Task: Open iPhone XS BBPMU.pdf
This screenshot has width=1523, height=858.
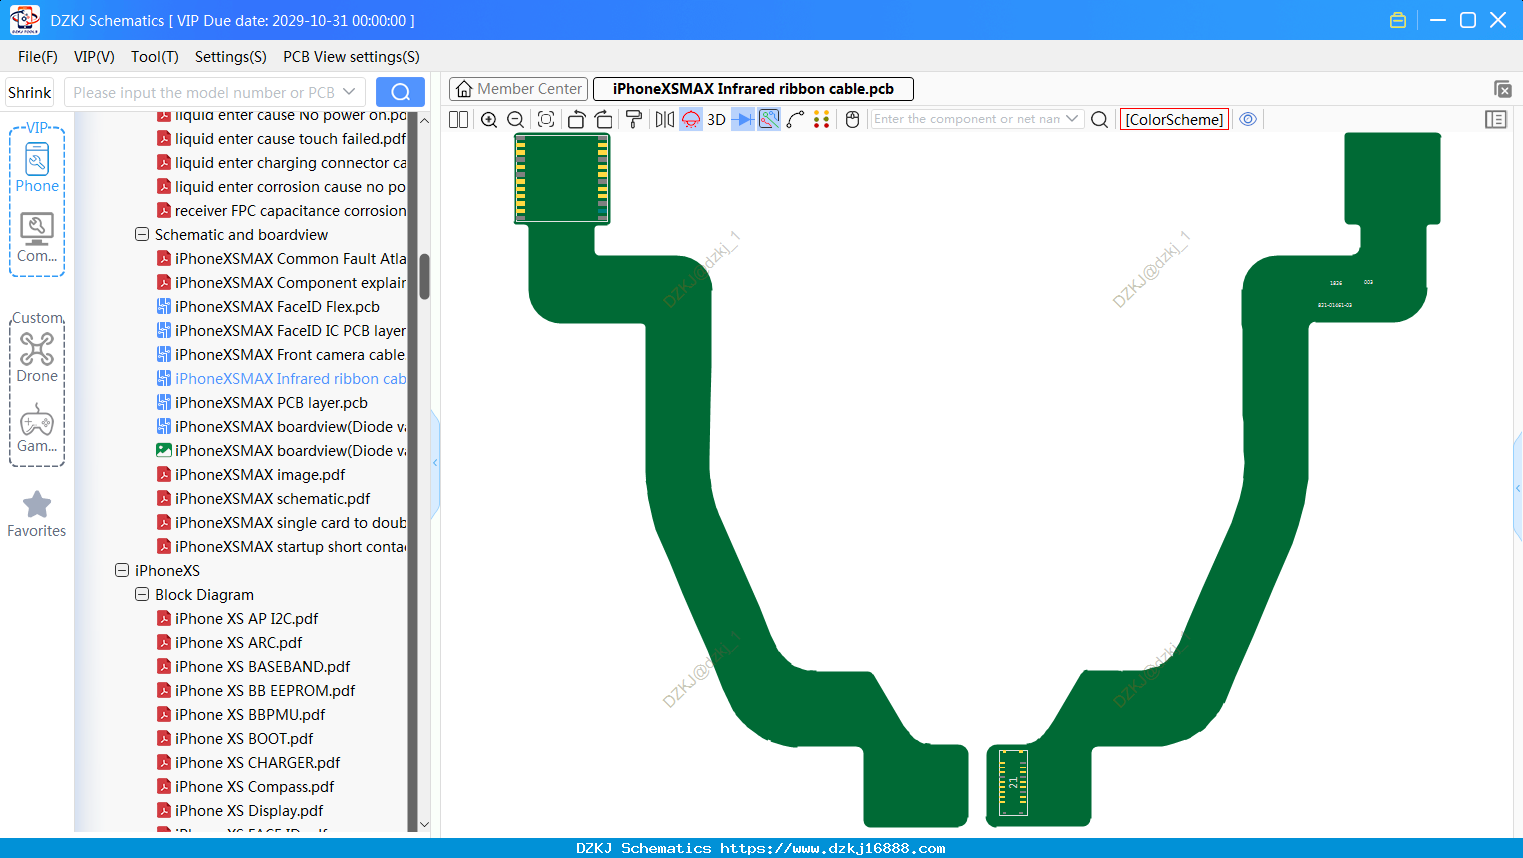Action: click(241, 715)
